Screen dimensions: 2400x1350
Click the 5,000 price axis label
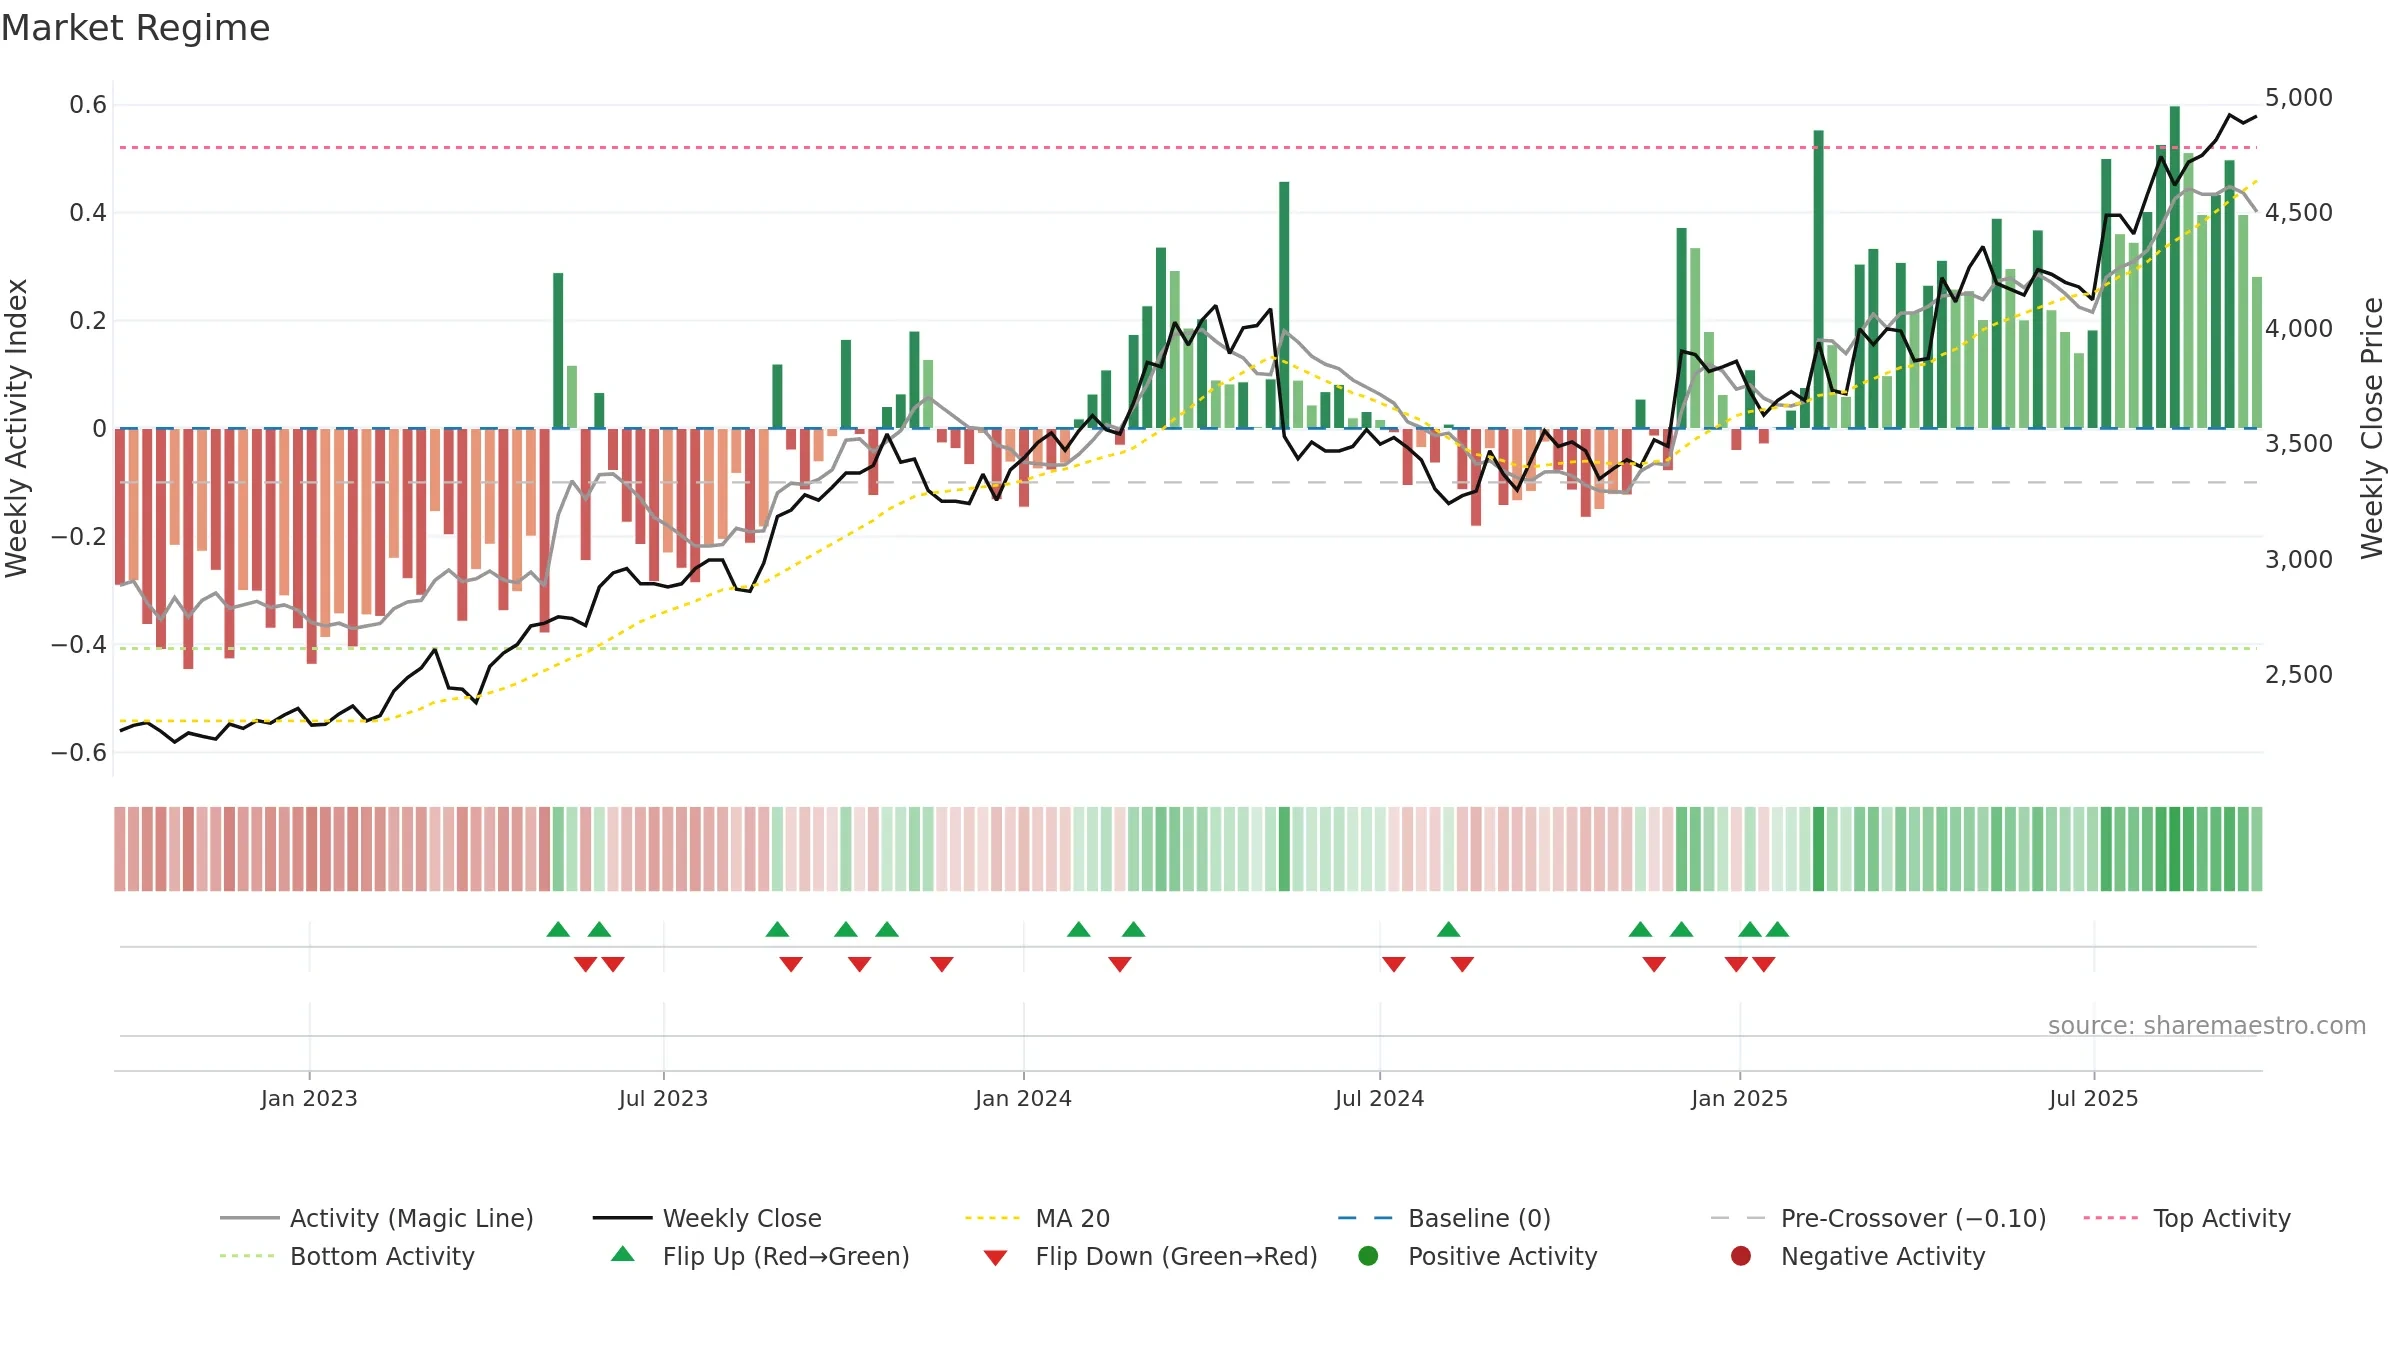pyautogui.click(x=2298, y=97)
